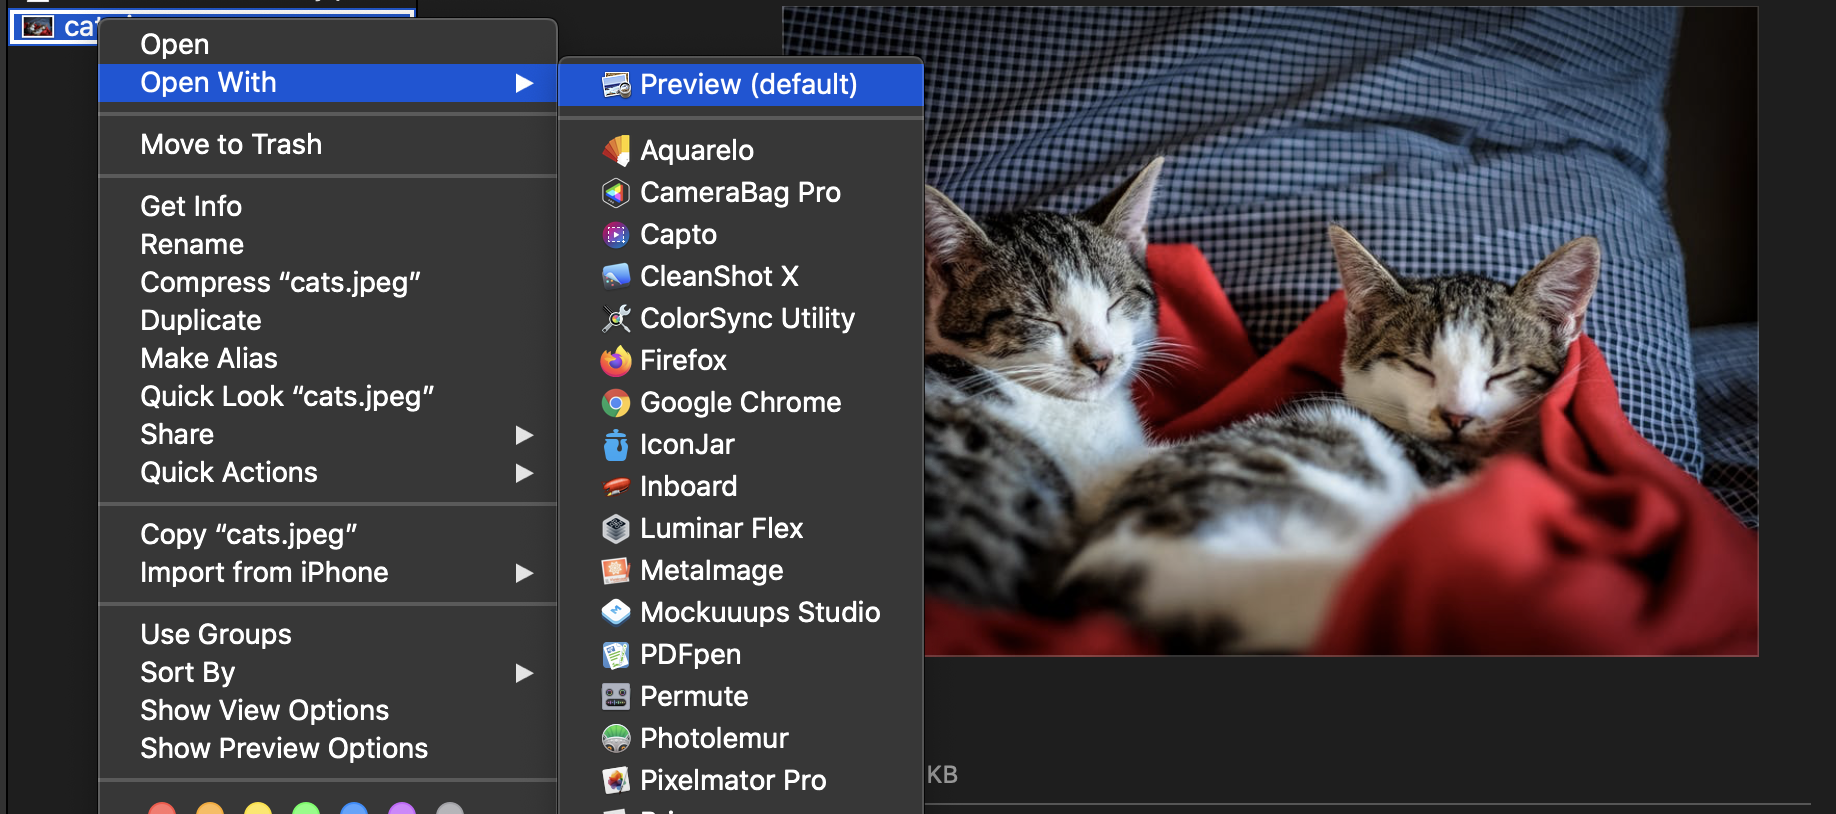The width and height of the screenshot is (1836, 814).
Task: Select the Pixelmator Pro app icon
Action: click(x=616, y=781)
